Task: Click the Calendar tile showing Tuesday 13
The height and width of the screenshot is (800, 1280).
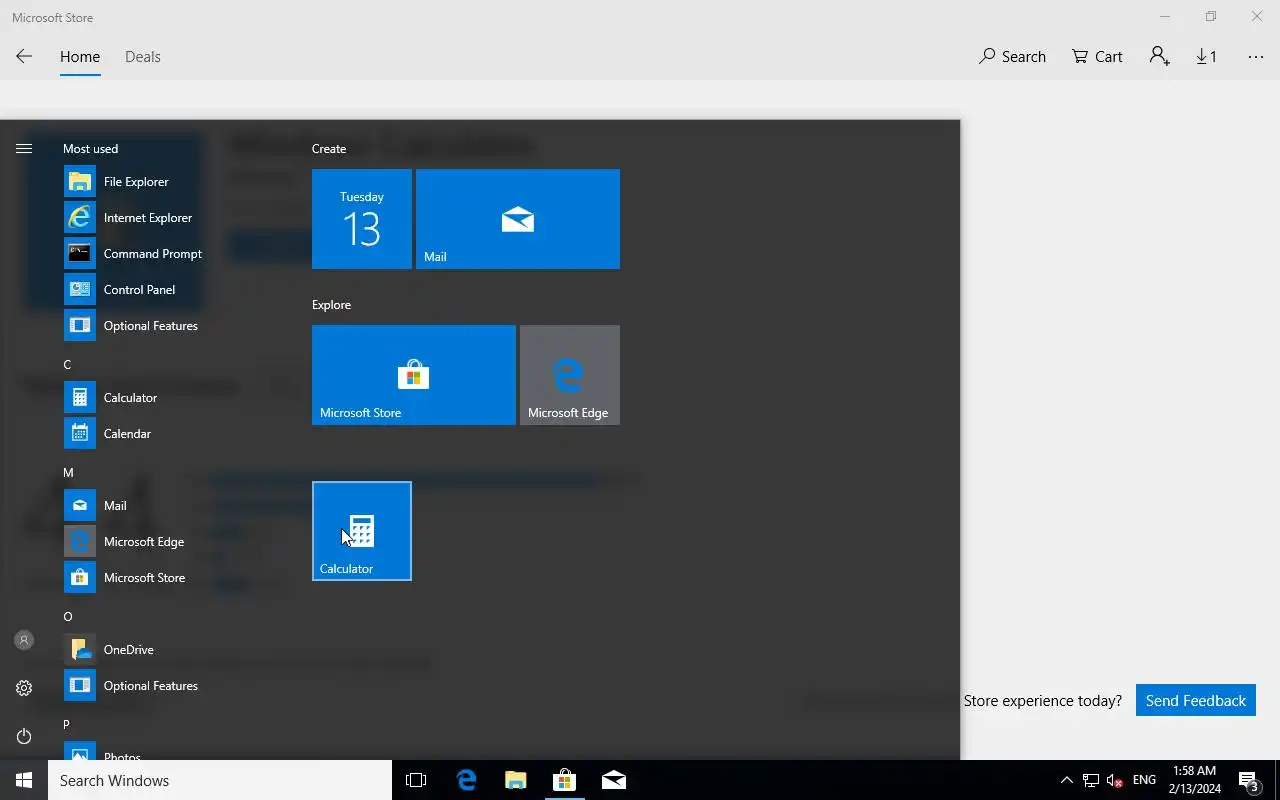Action: 362,219
